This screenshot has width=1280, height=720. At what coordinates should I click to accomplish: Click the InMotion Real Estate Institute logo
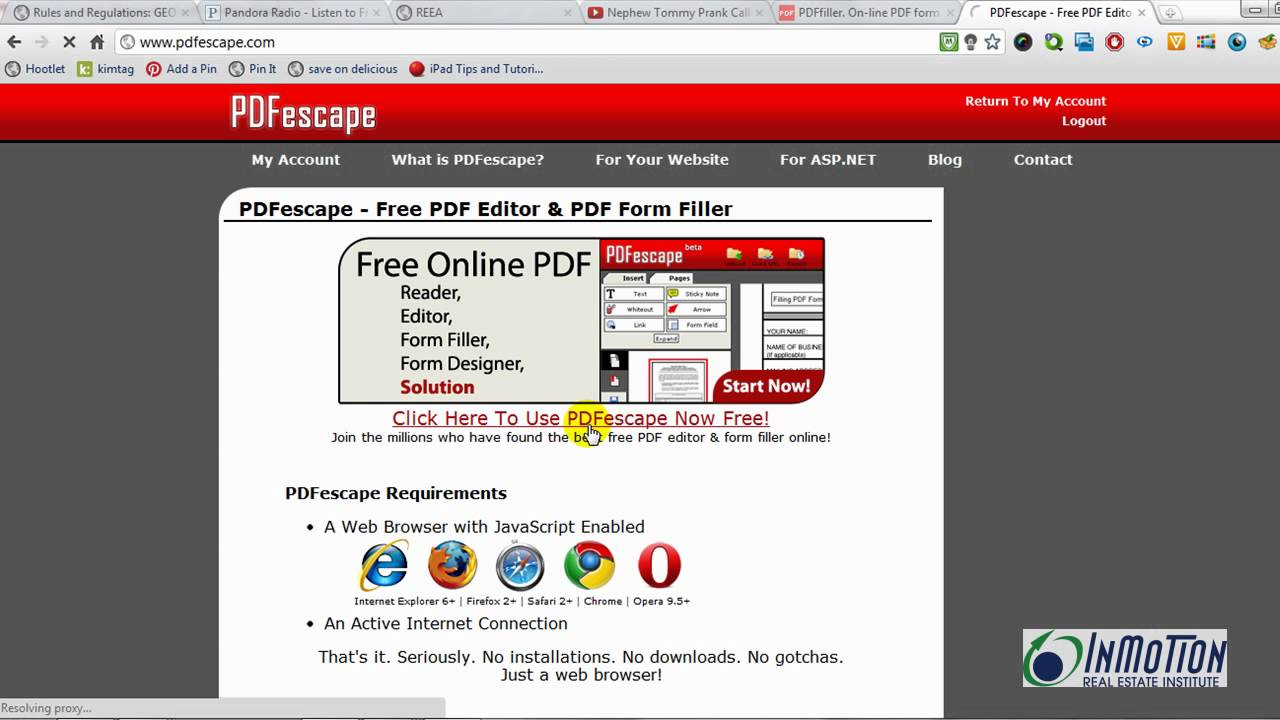click(1125, 658)
